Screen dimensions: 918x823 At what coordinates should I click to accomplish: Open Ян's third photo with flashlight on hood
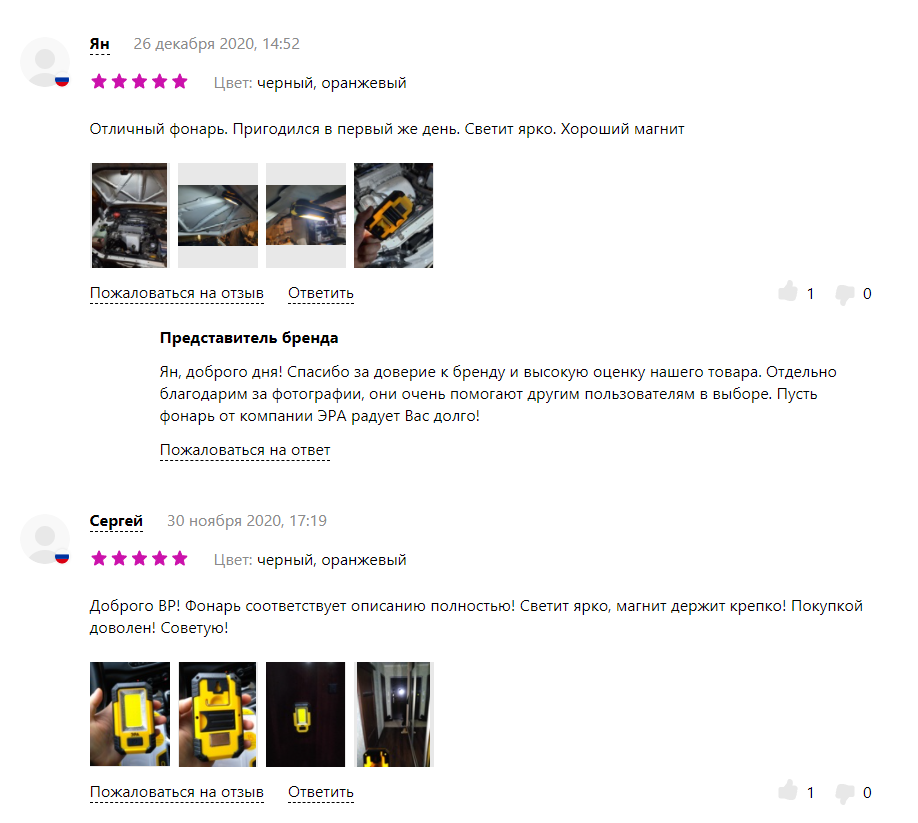click(x=306, y=215)
